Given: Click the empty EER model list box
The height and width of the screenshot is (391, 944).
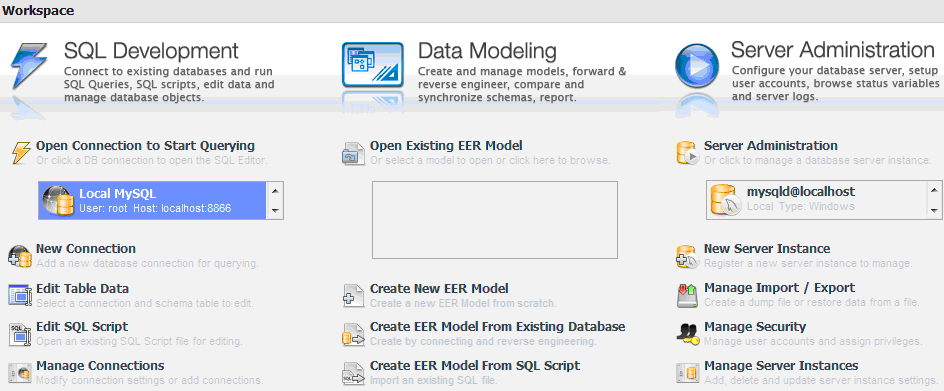Looking at the screenshot, I should click(x=494, y=220).
